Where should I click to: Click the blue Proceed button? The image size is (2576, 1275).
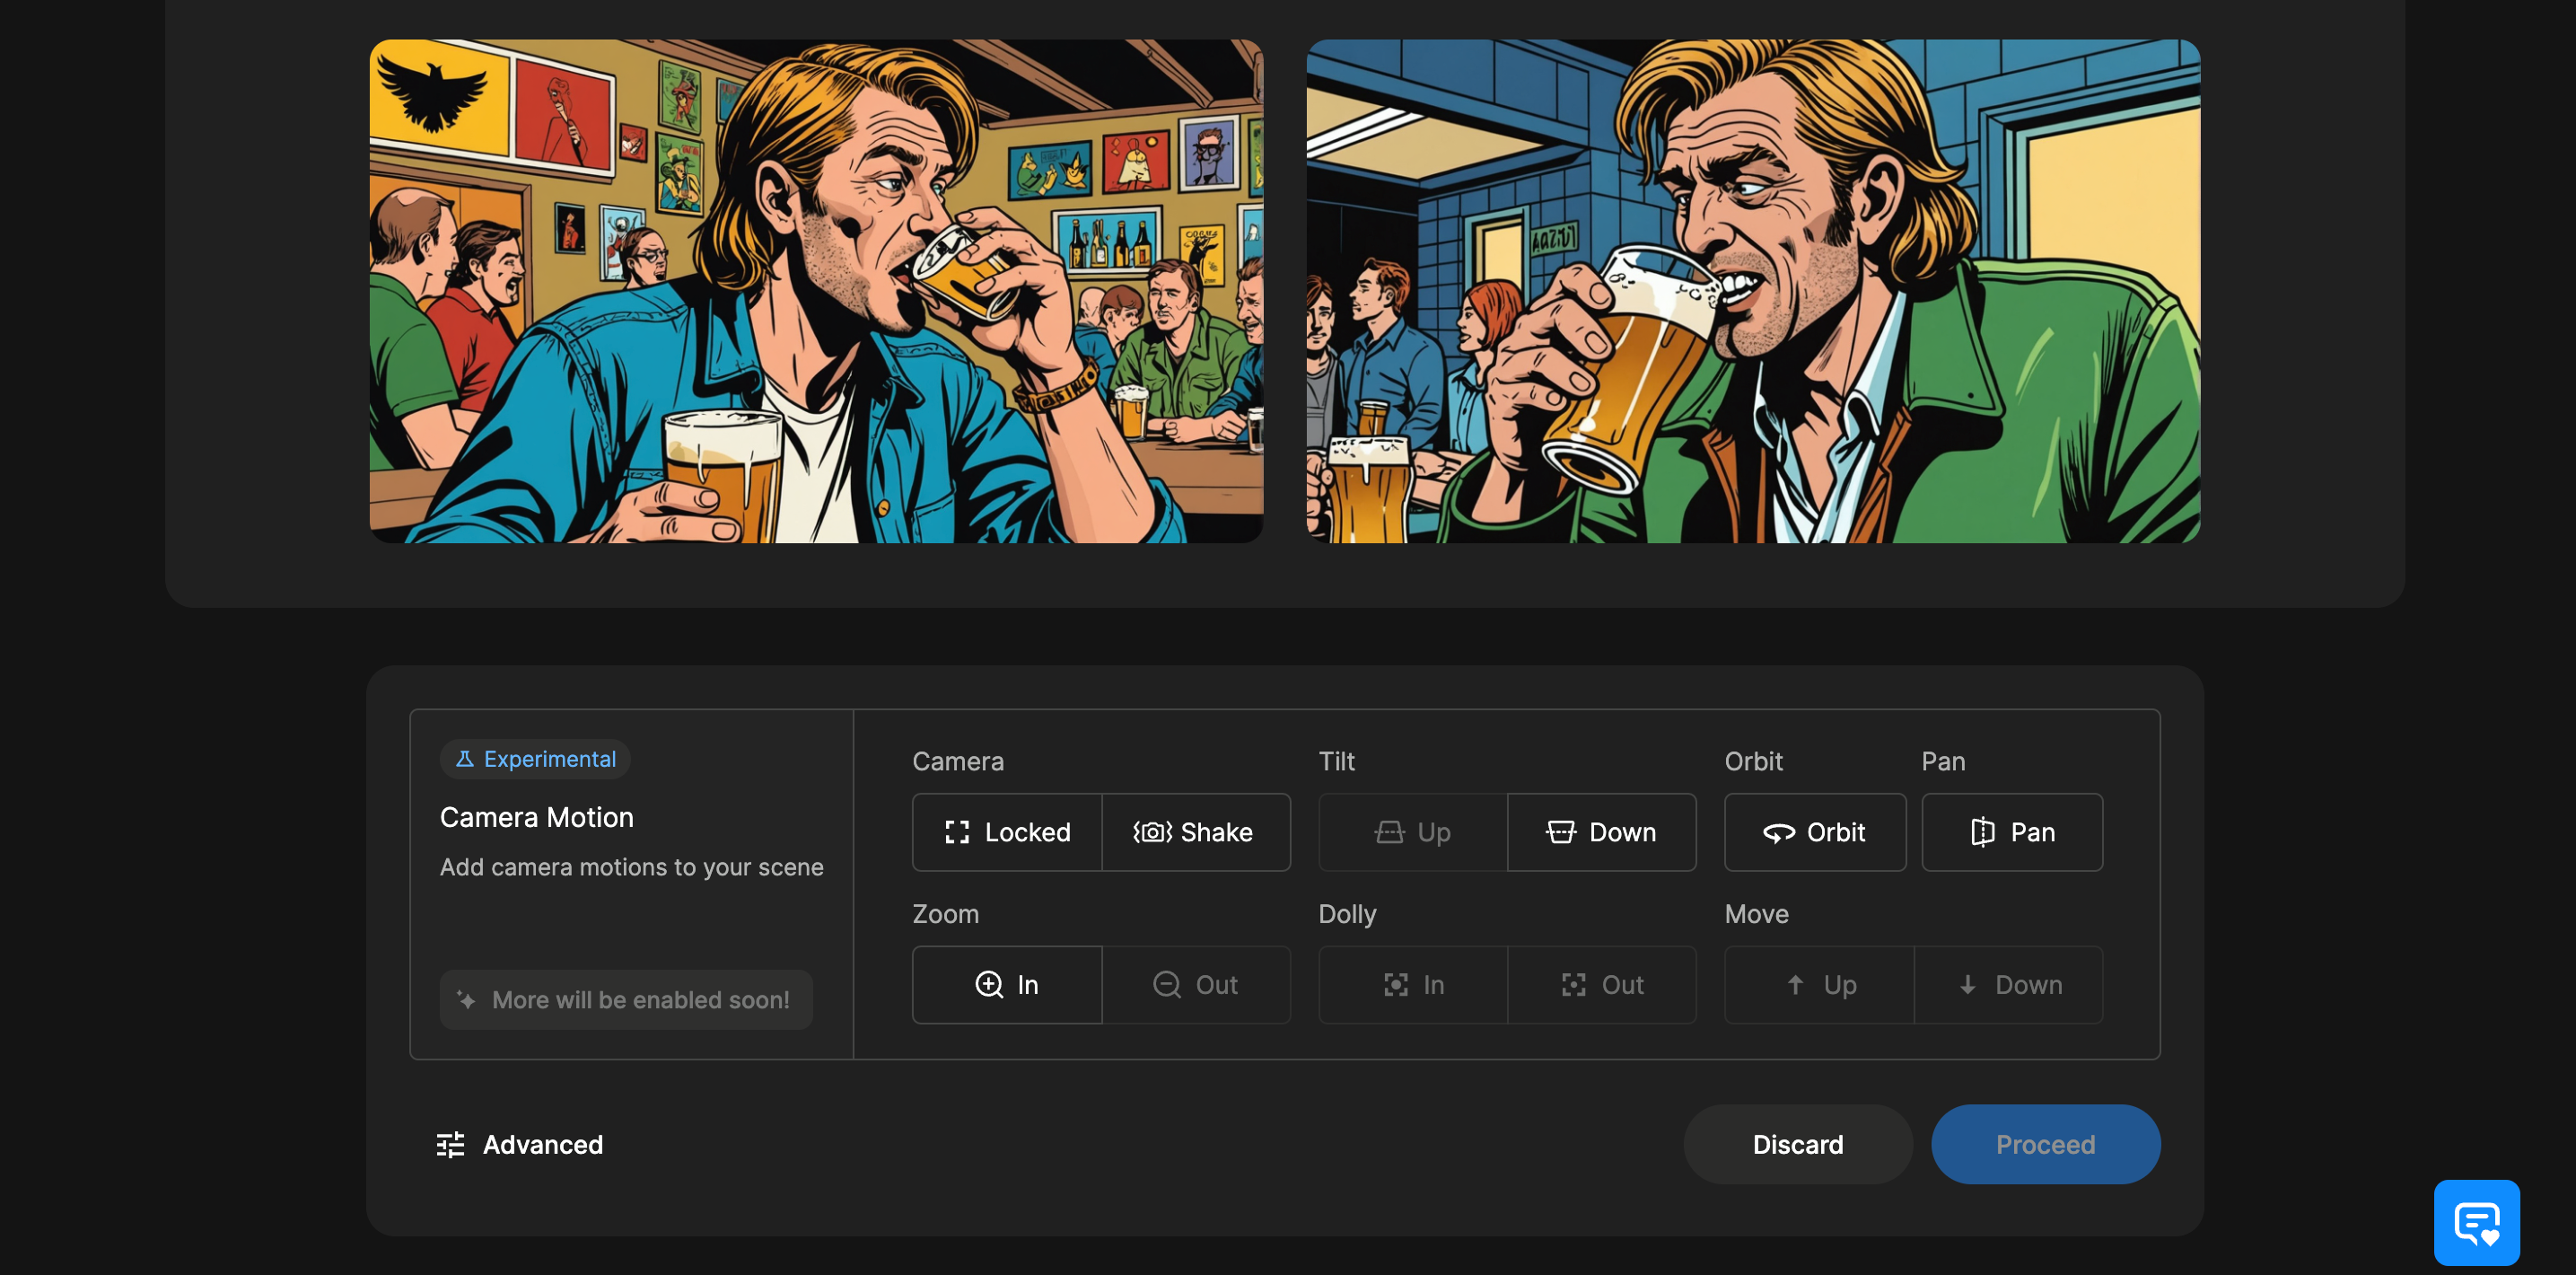point(2045,1144)
